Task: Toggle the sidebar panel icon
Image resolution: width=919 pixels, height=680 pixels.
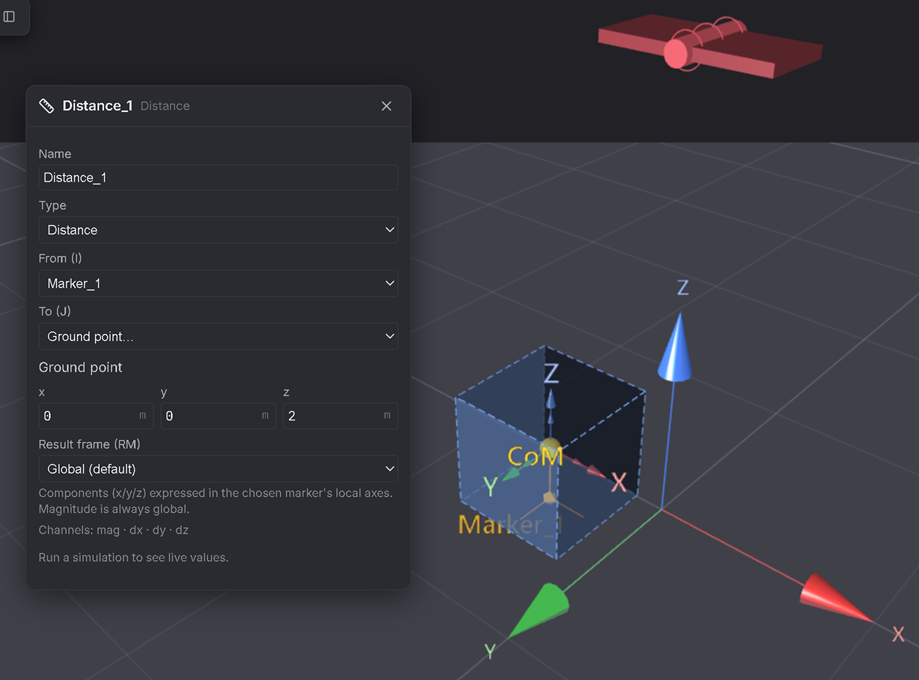Action: tap(9, 16)
